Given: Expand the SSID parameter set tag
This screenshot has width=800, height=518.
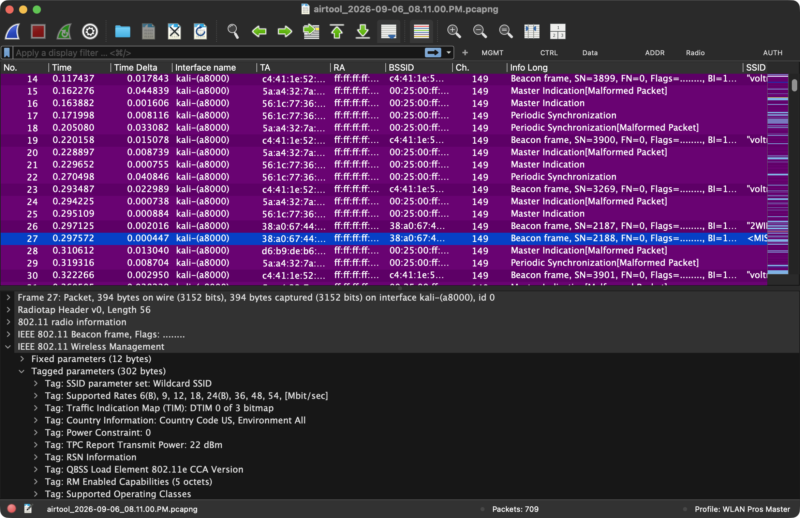Looking at the screenshot, I should tap(36, 383).
